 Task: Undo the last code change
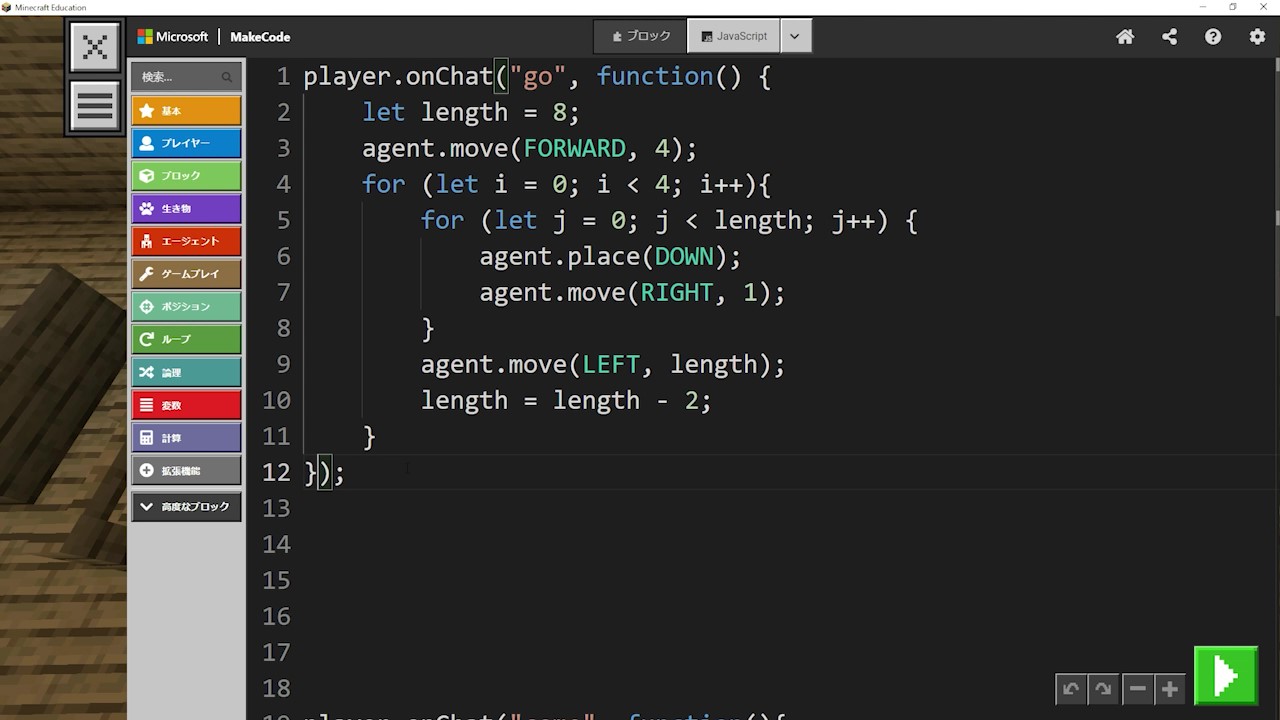(1071, 689)
